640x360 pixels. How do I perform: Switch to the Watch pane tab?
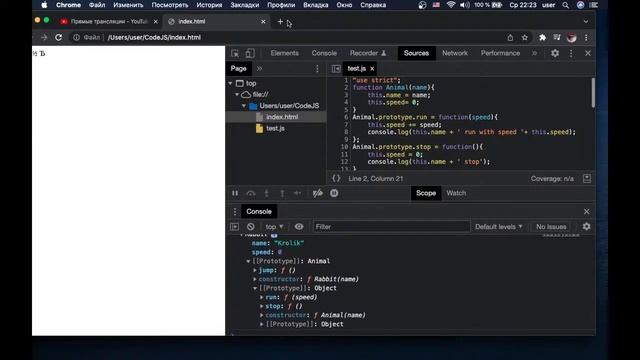456,193
